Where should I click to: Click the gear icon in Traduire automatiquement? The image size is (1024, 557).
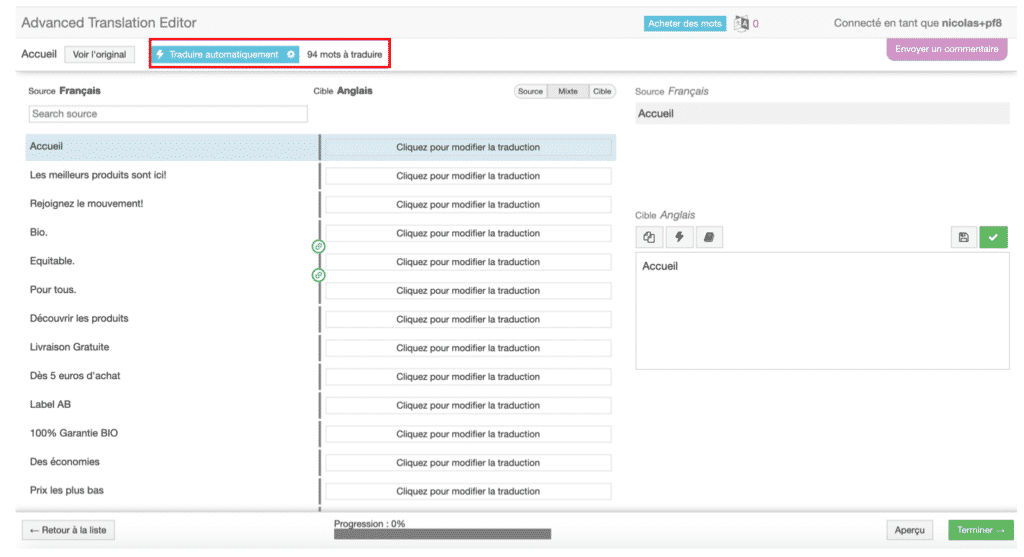(x=291, y=54)
